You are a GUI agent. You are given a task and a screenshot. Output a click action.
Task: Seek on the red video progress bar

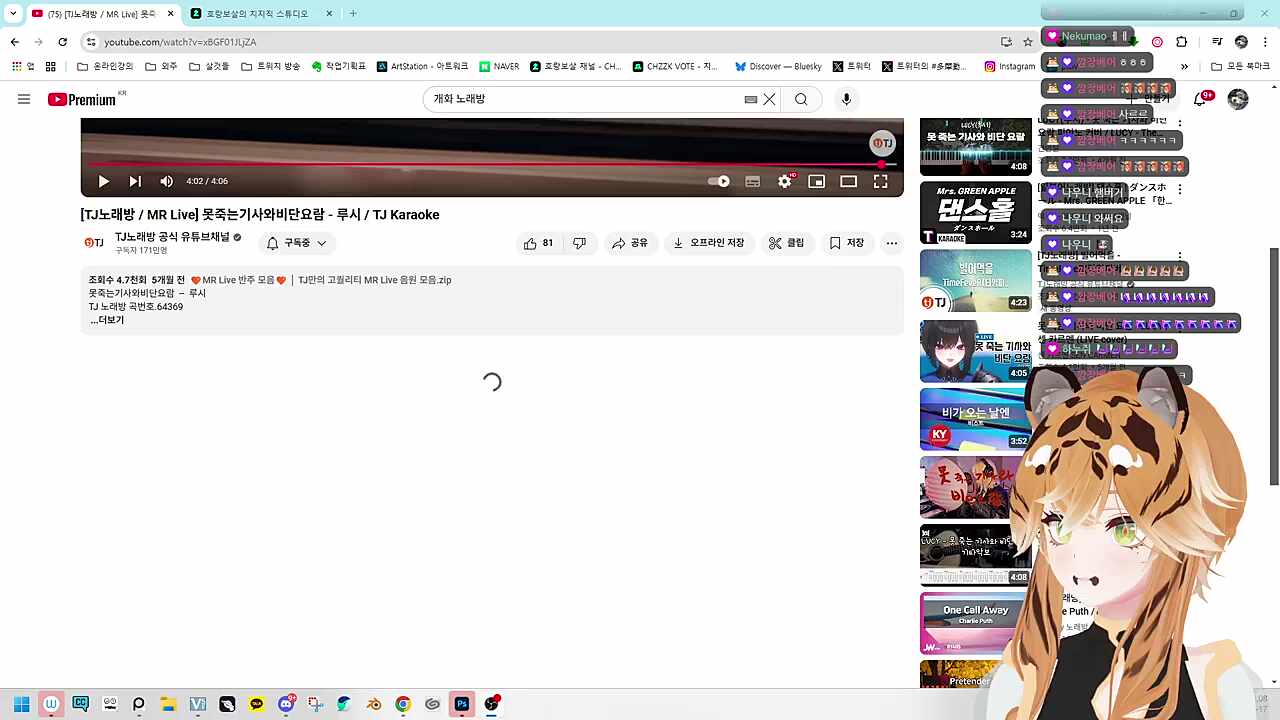[491, 164]
